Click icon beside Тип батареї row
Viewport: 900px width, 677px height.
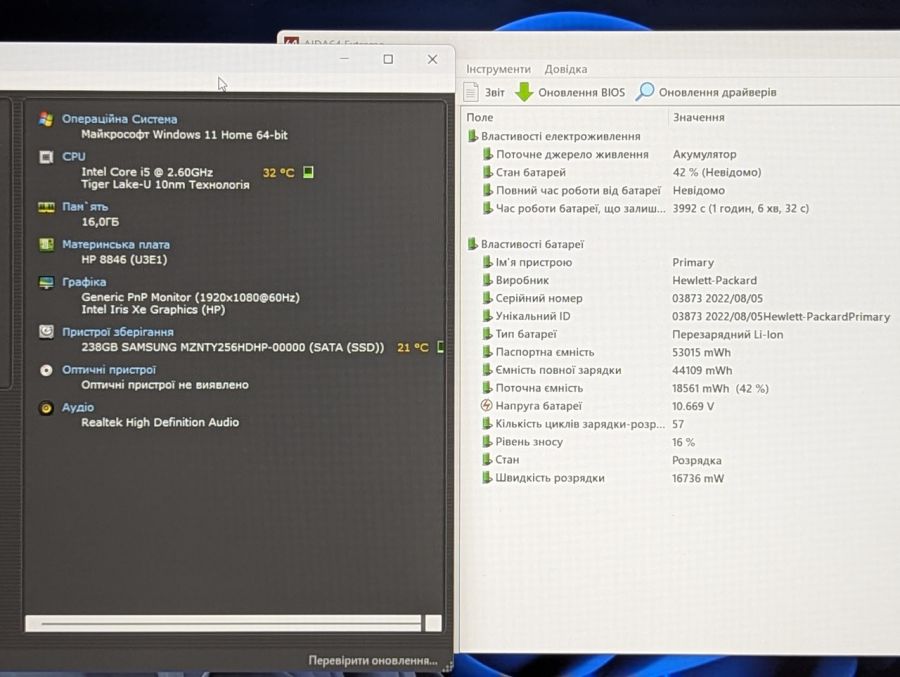pyautogui.click(x=487, y=334)
